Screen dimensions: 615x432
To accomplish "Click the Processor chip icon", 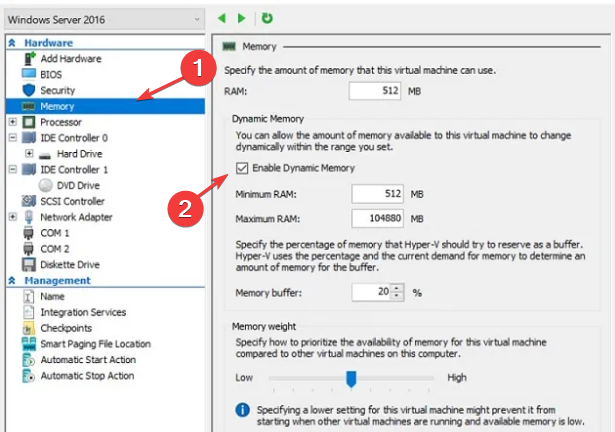I will coord(29,122).
